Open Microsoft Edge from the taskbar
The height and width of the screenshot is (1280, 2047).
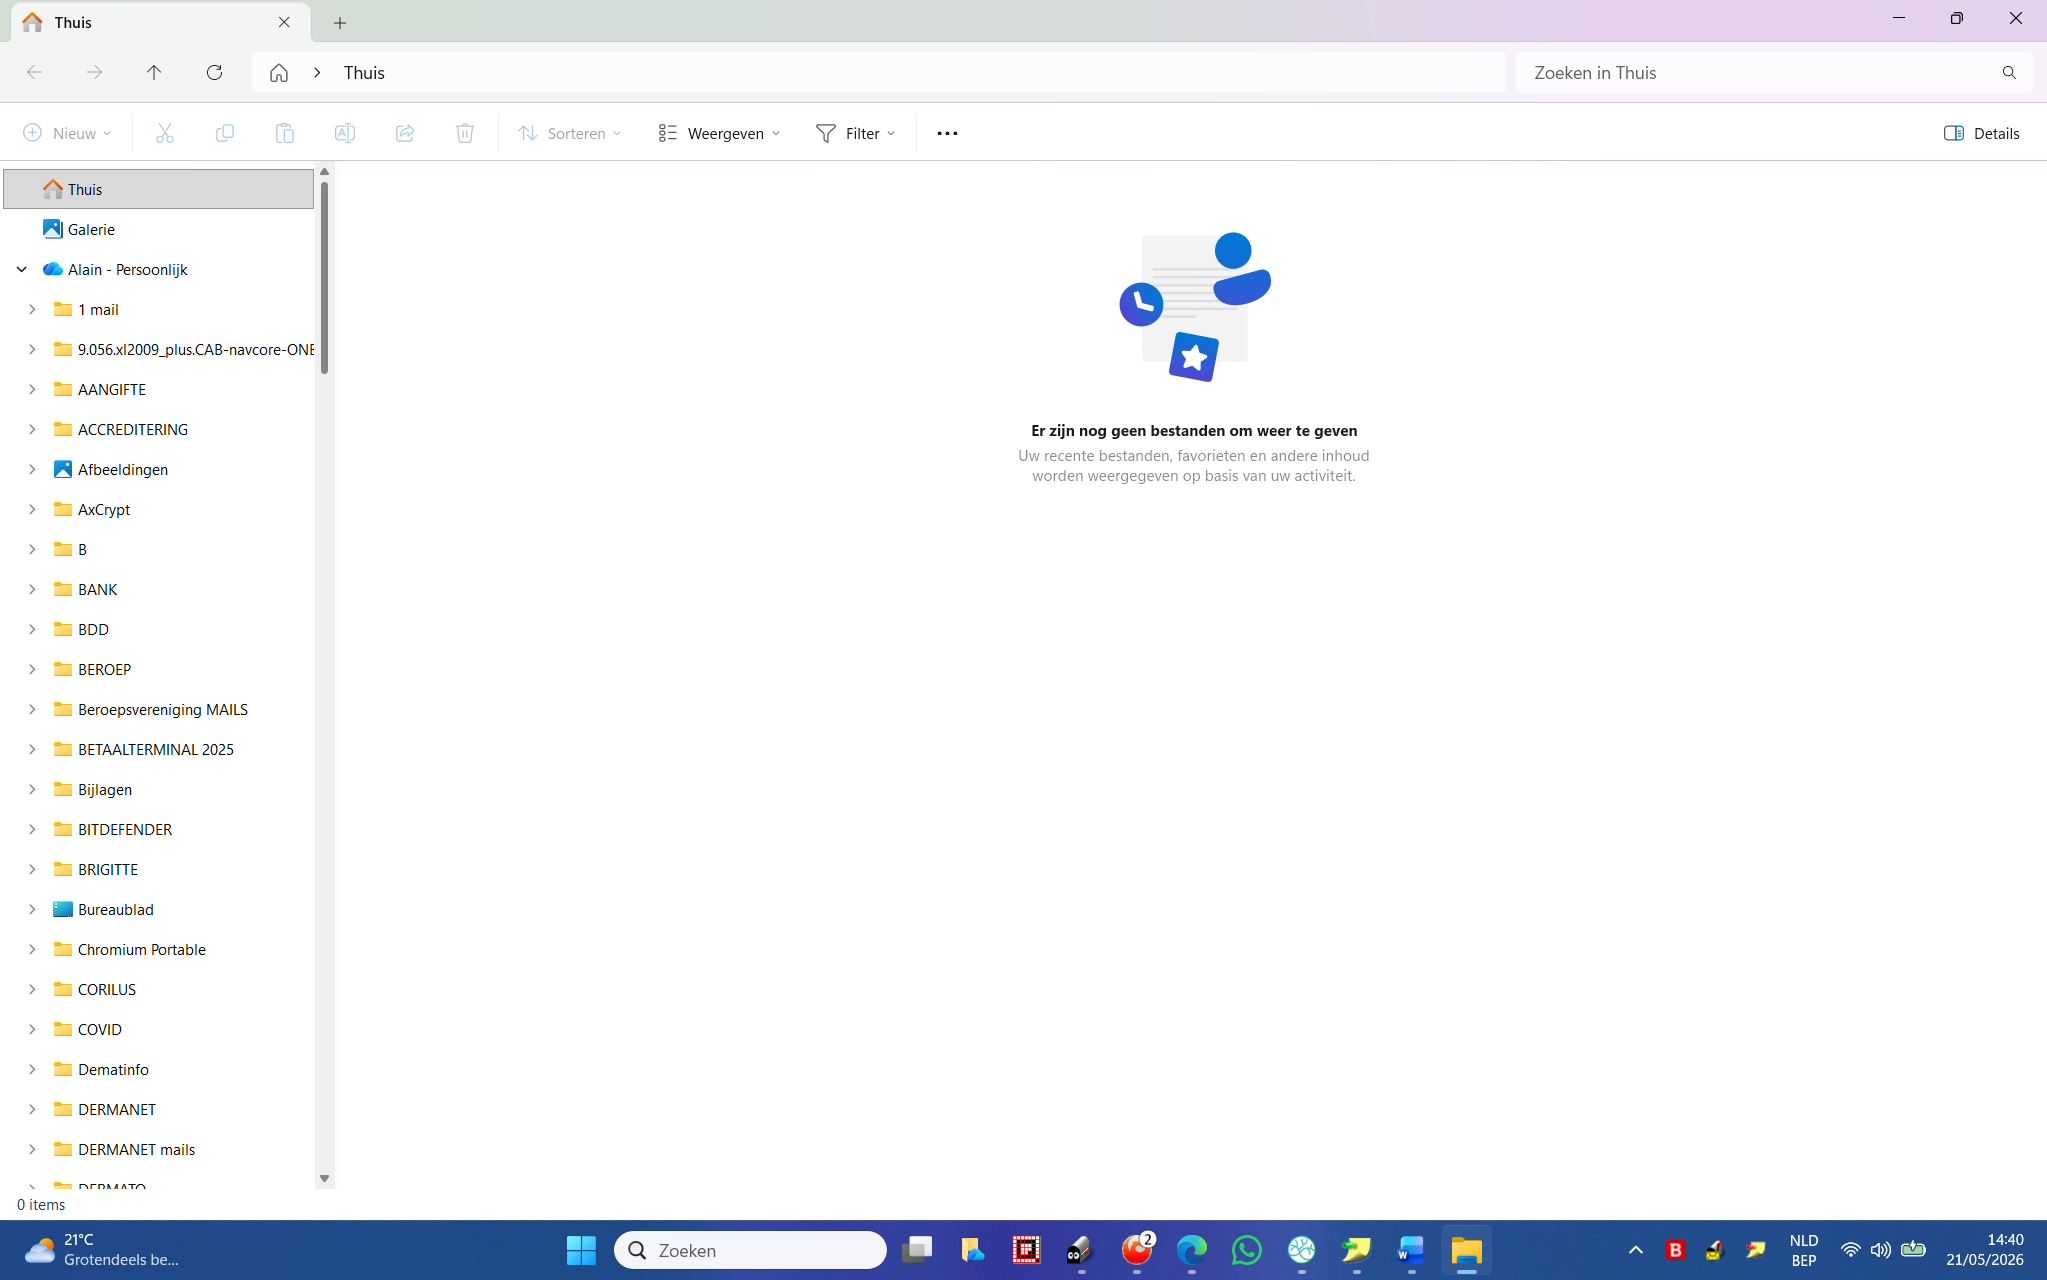point(1191,1250)
